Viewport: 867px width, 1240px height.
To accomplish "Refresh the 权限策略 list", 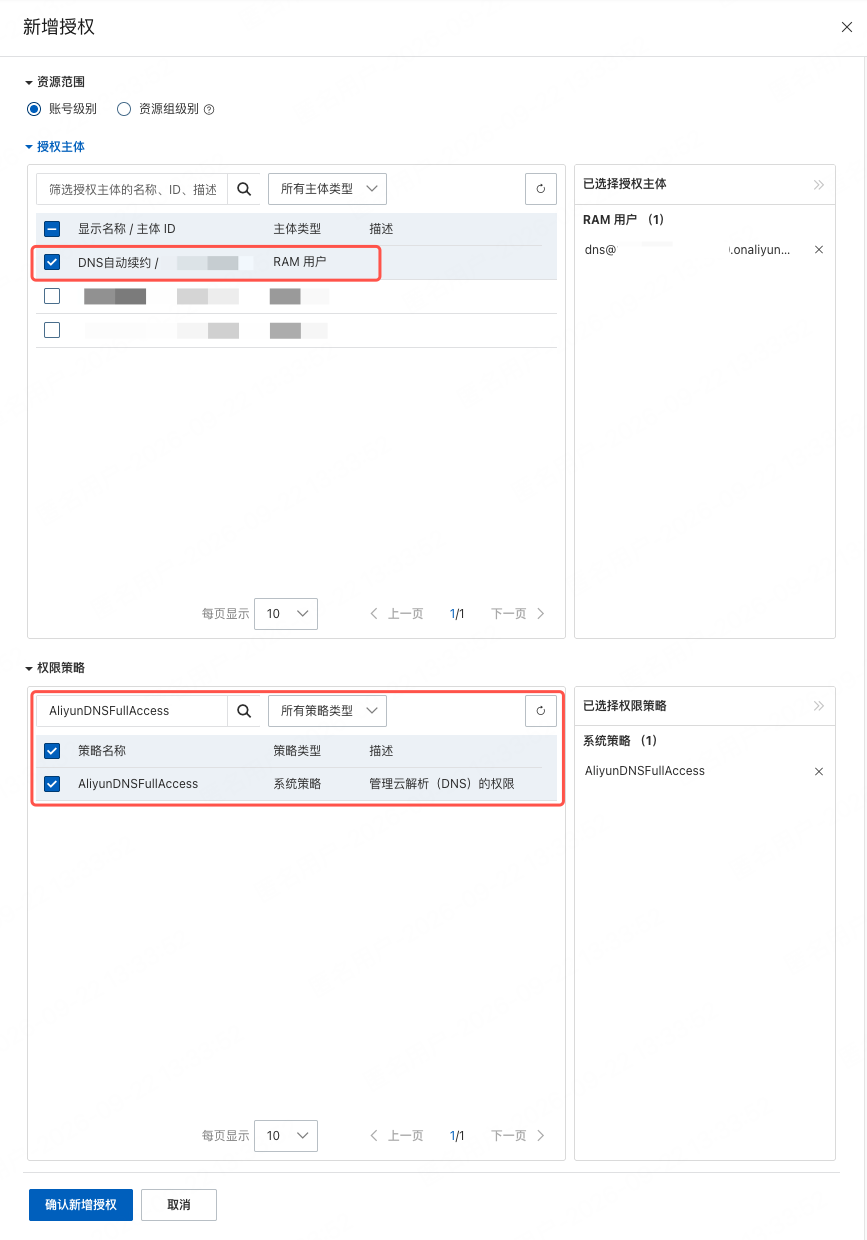I will (541, 711).
